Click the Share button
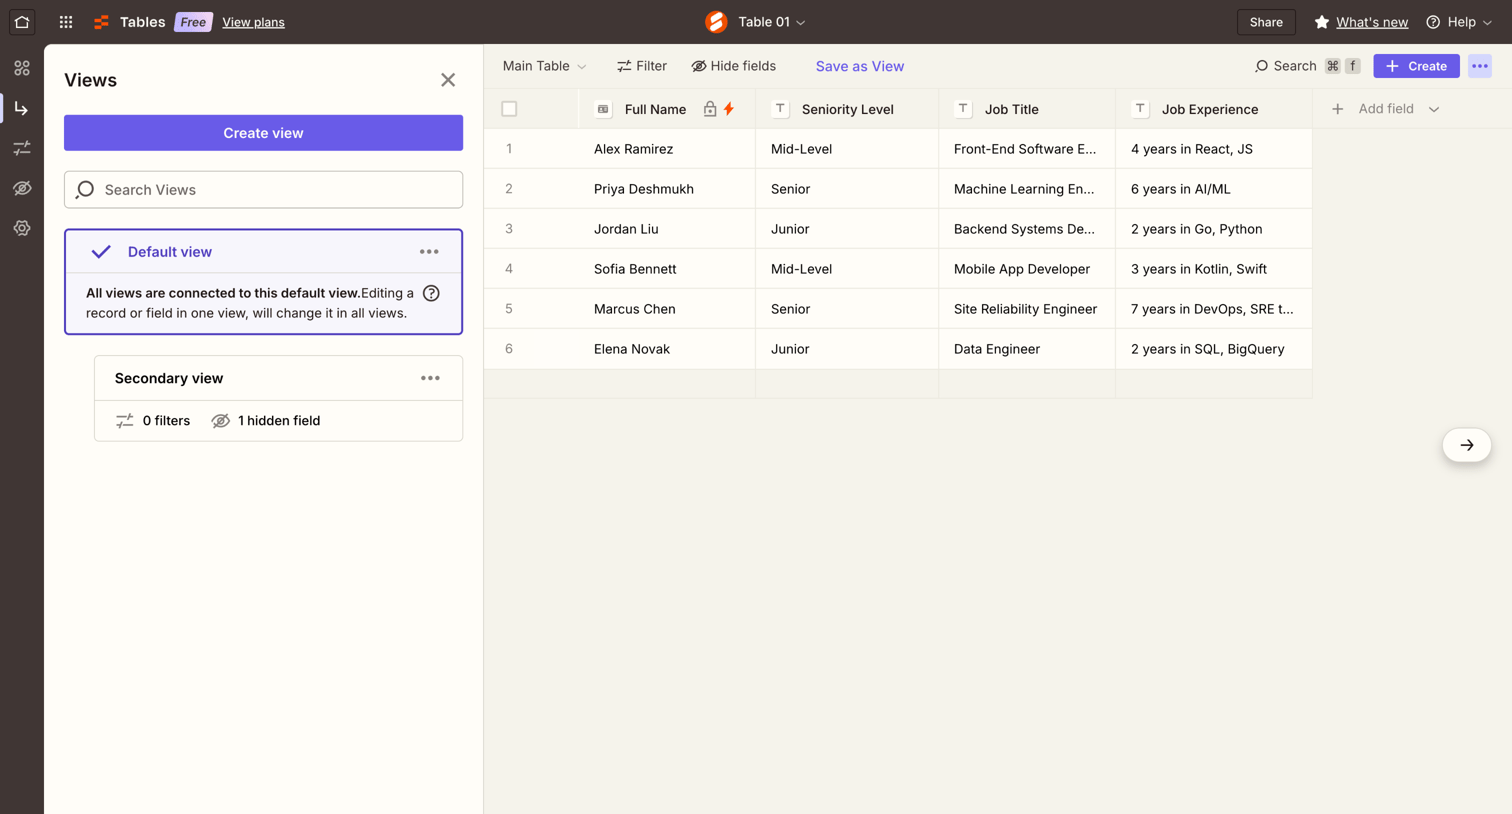Screen dimensions: 1512x814 coord(1266,22)
